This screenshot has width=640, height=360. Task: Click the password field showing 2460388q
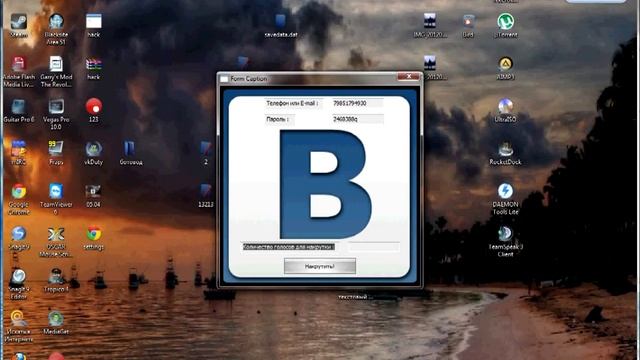358,119
